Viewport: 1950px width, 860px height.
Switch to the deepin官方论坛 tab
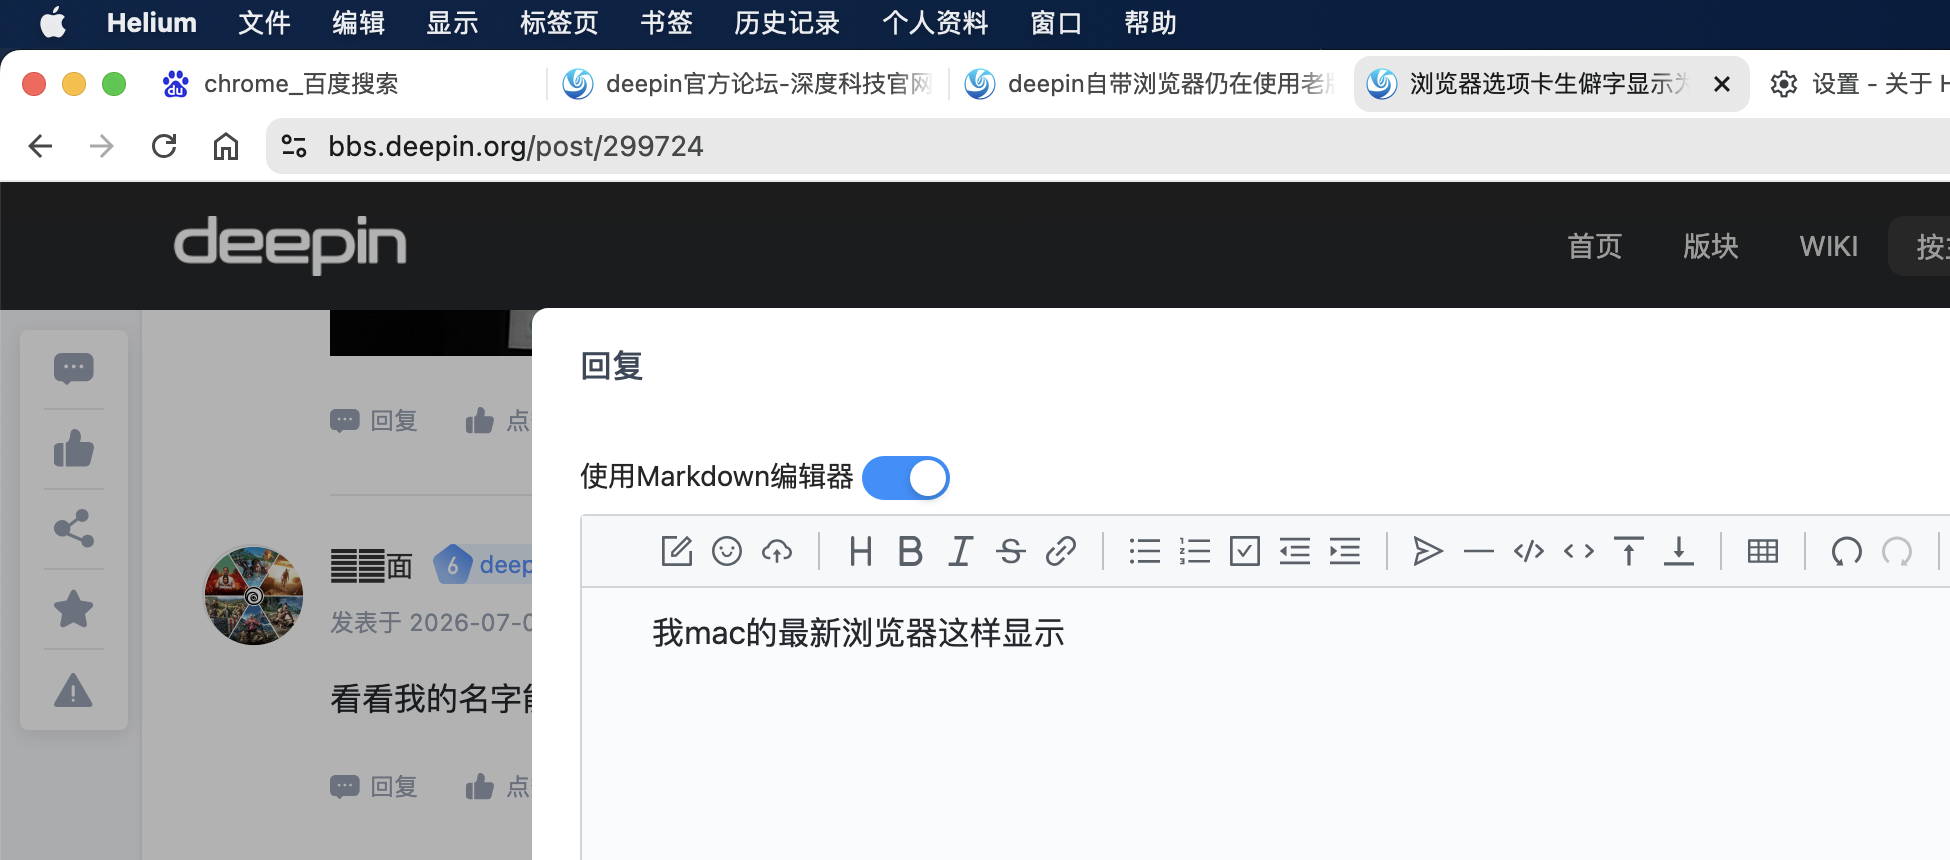click(x=747, y=84)
